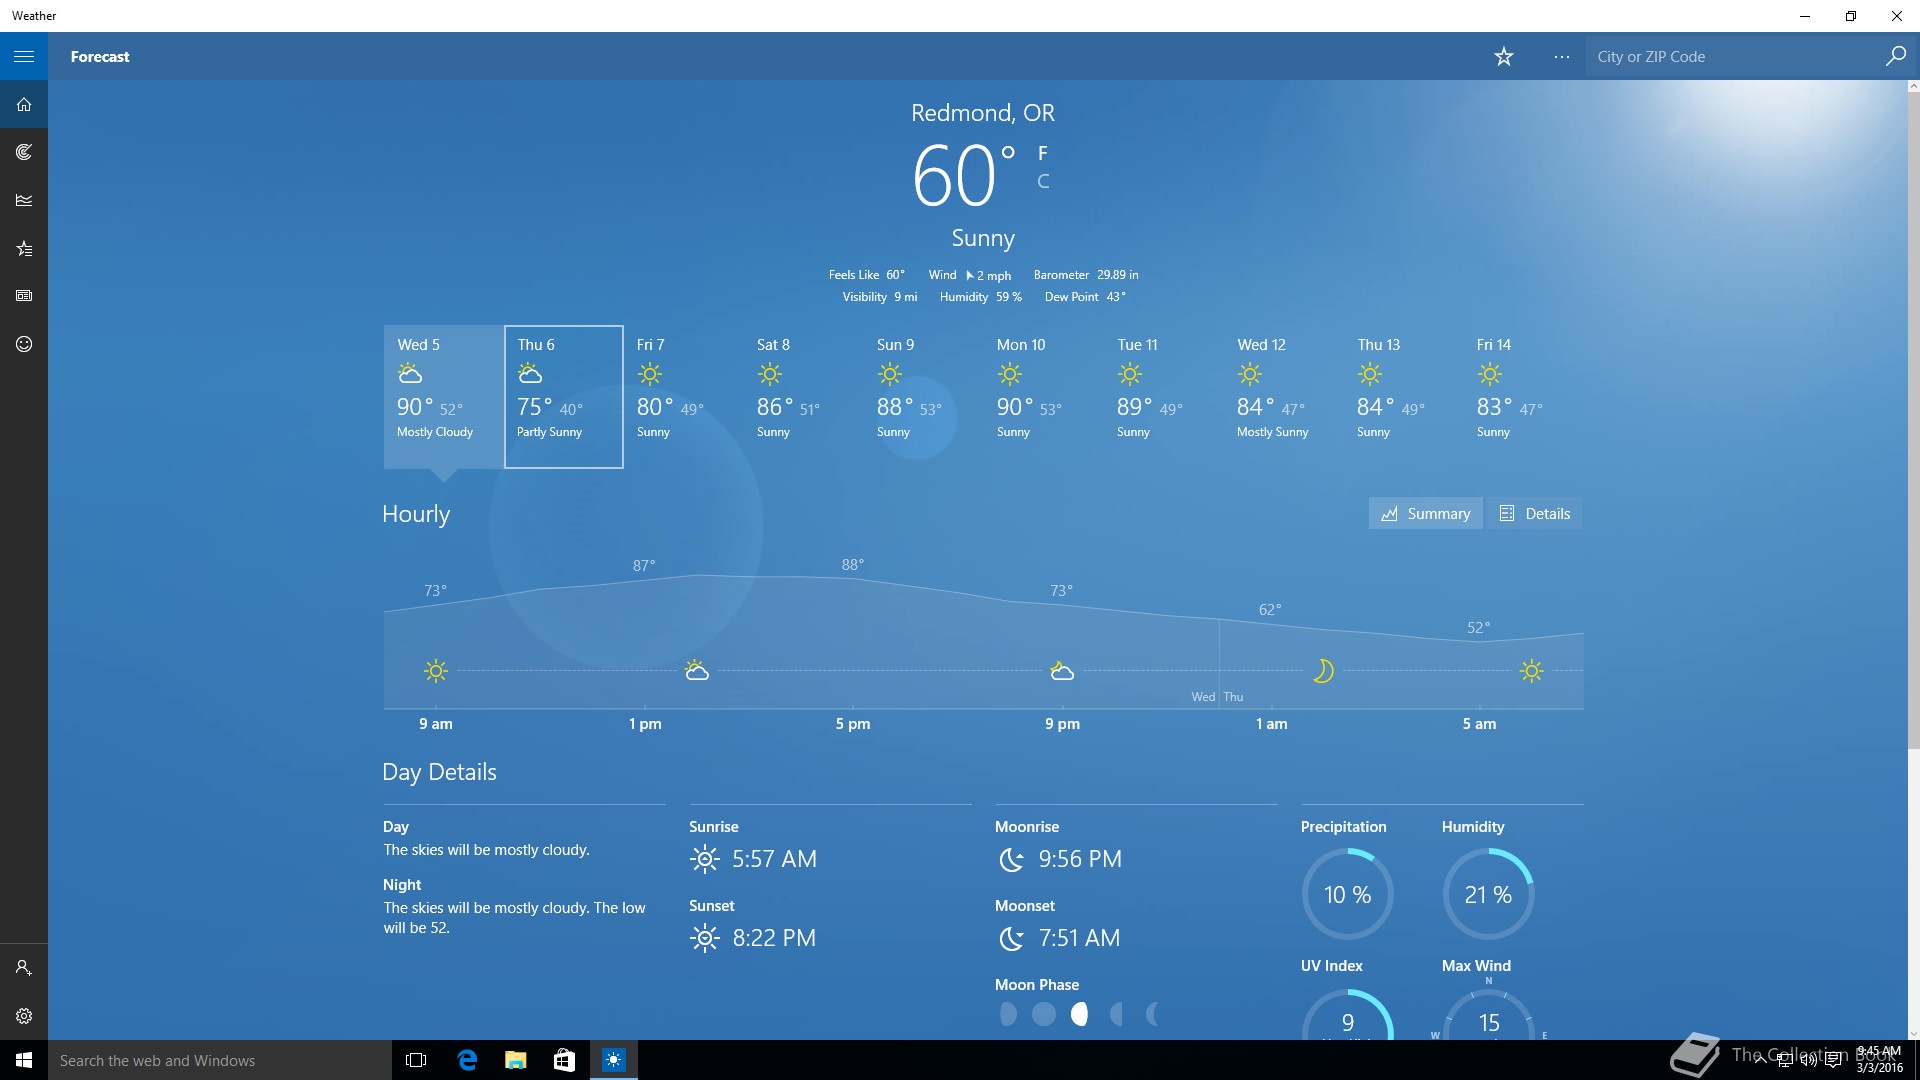Viewport: 1920px width, 1080px height.
Task: Click the Moonrise moon icon
Action: tap(1012, 859)
